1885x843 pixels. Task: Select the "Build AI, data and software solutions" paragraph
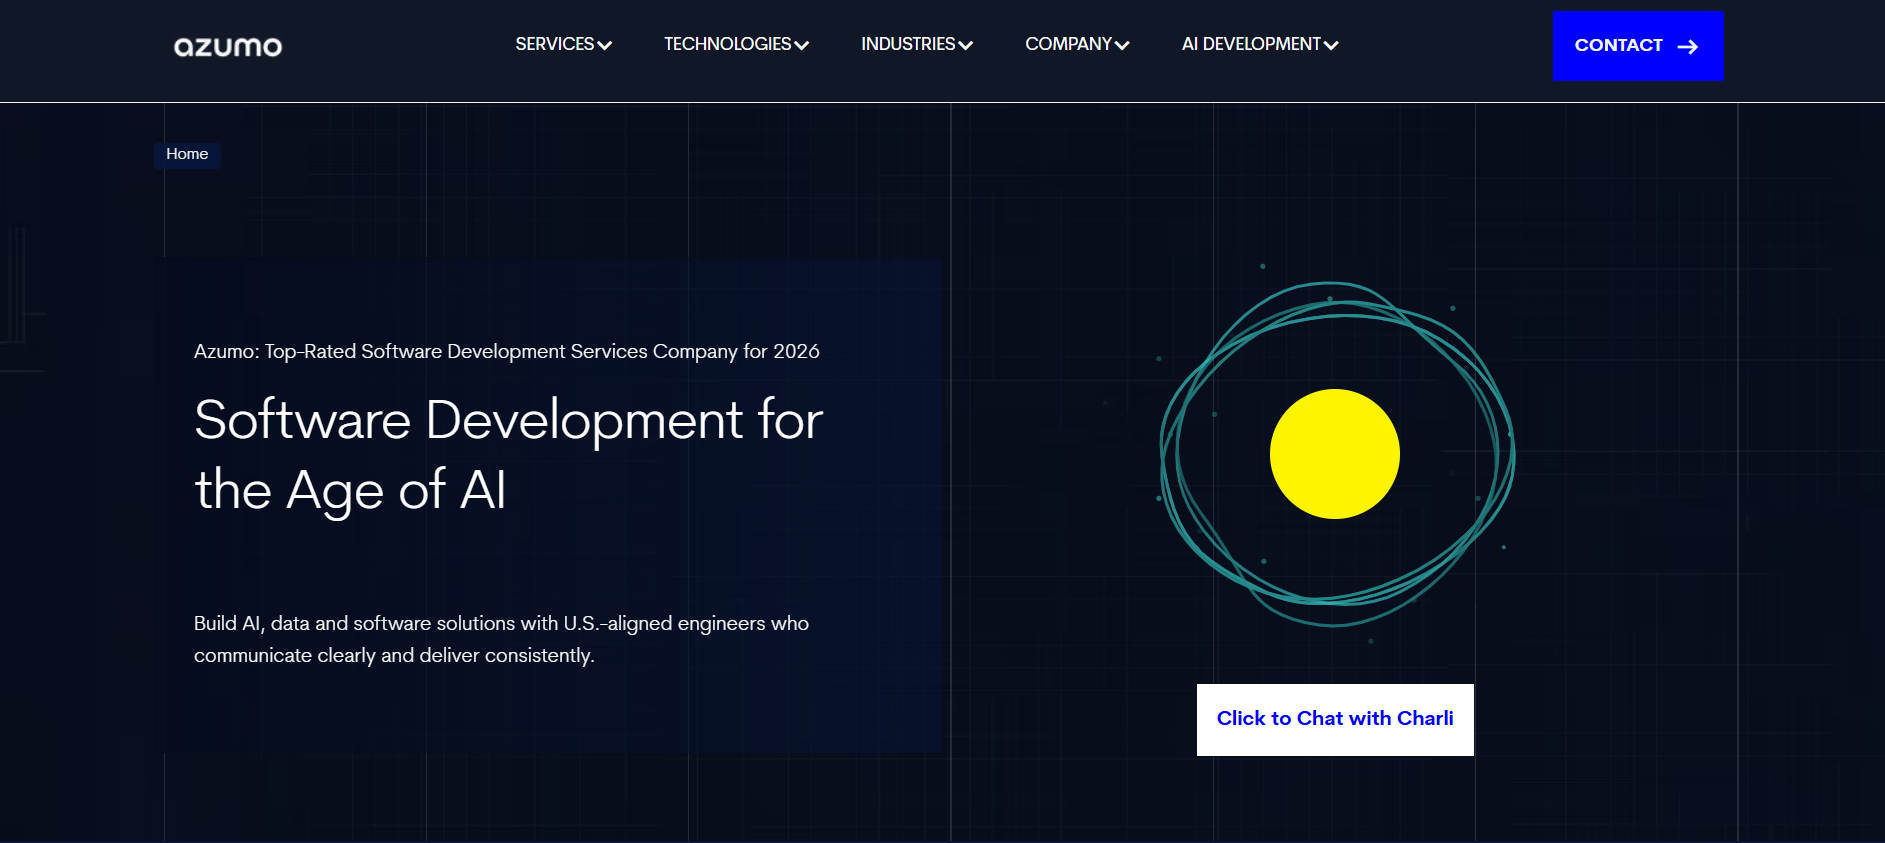pos(501,639)
